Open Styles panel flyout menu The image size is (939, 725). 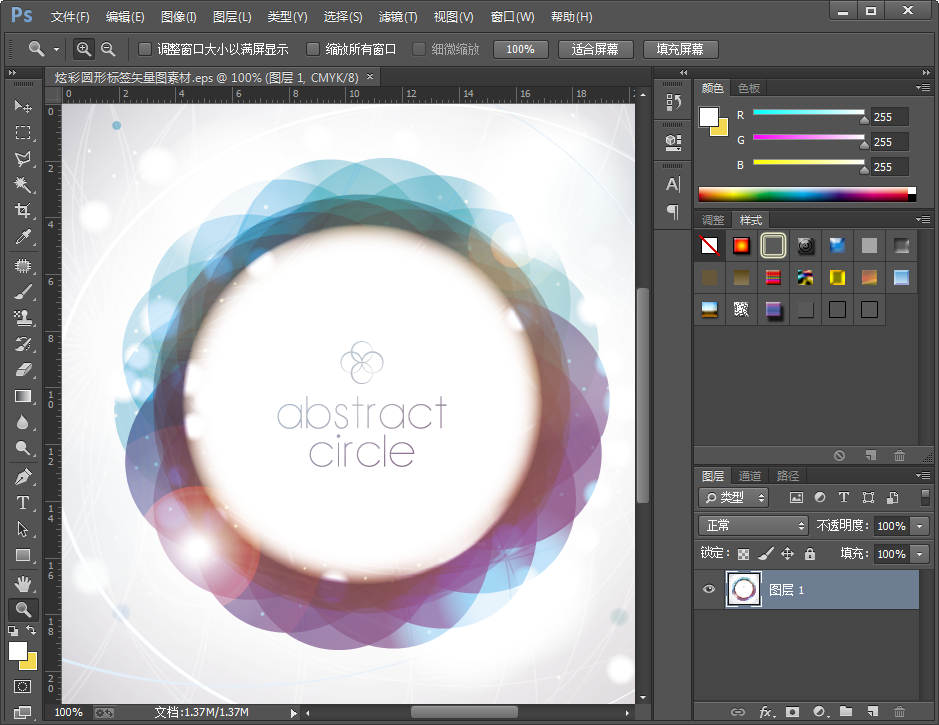(923, 219)
